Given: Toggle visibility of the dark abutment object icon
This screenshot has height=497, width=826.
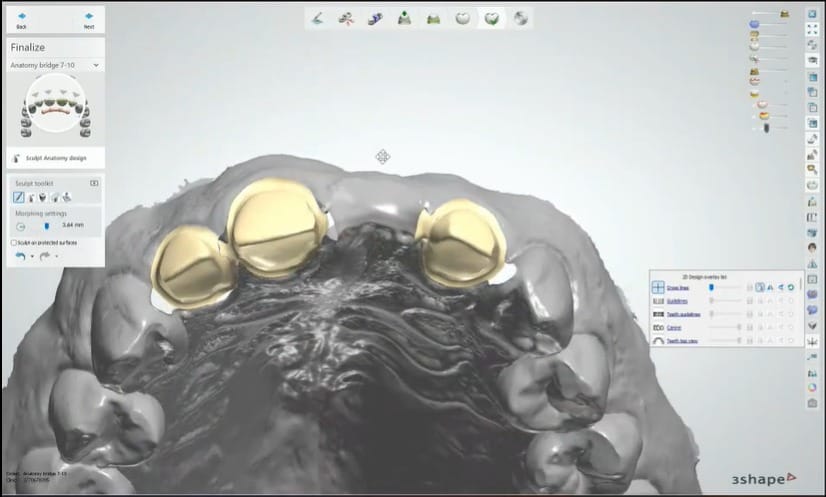Looking at the screenshot, I should pyautogui.click(x=766, y=128).
